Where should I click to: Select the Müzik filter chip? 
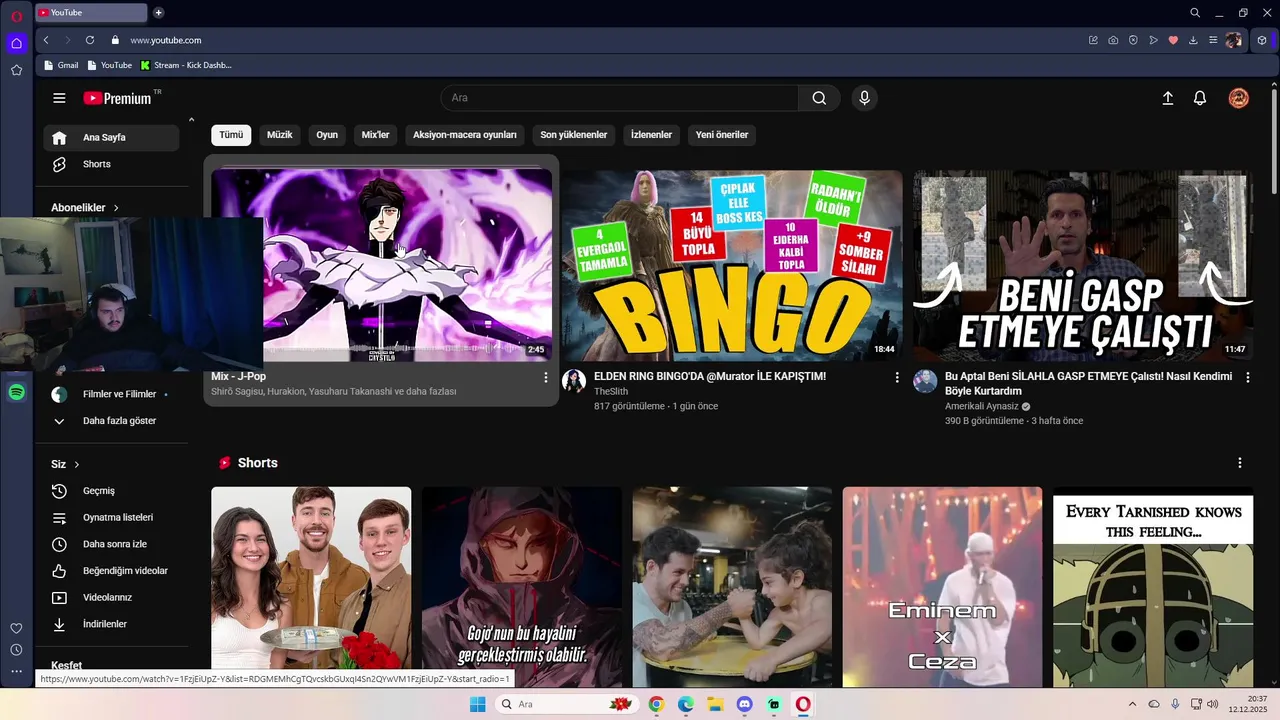pos(280,135)
